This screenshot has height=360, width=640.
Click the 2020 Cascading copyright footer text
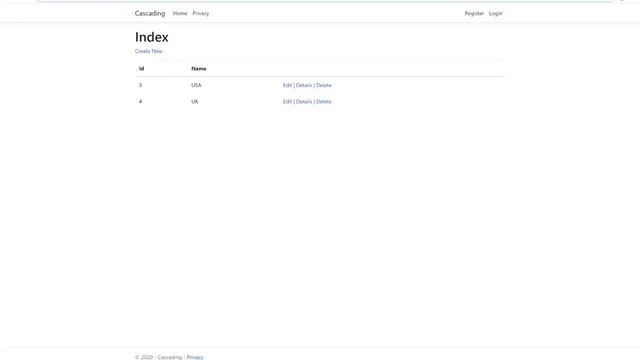158,357
